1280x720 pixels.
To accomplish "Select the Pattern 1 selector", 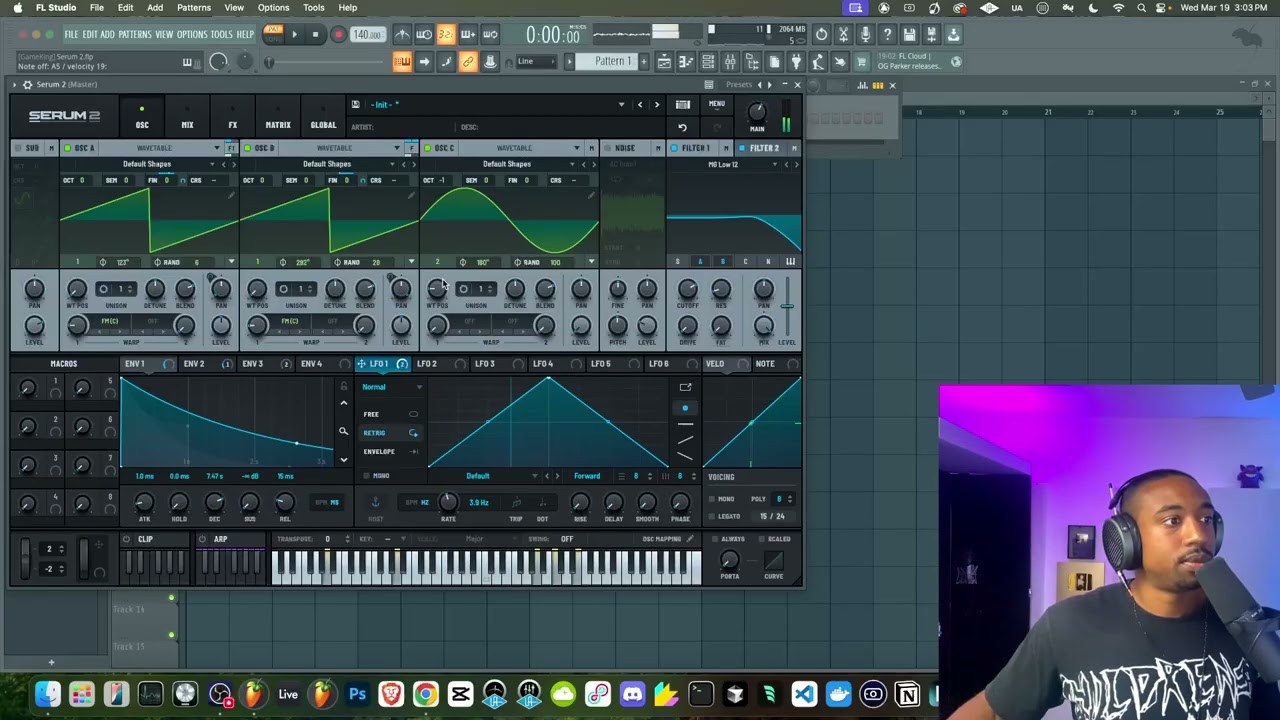I will [x=613, y=62].
